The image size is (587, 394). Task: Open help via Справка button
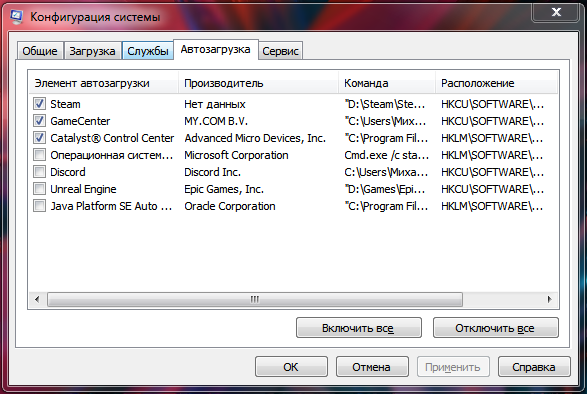pyautogui.click(x=534, y=367)
